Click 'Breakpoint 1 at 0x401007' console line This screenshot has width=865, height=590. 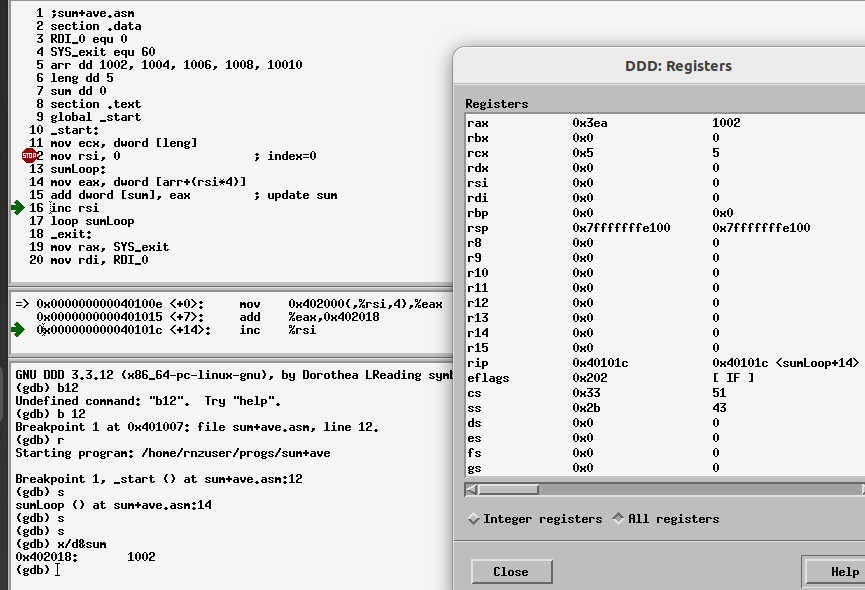click(x=197, y=427)
